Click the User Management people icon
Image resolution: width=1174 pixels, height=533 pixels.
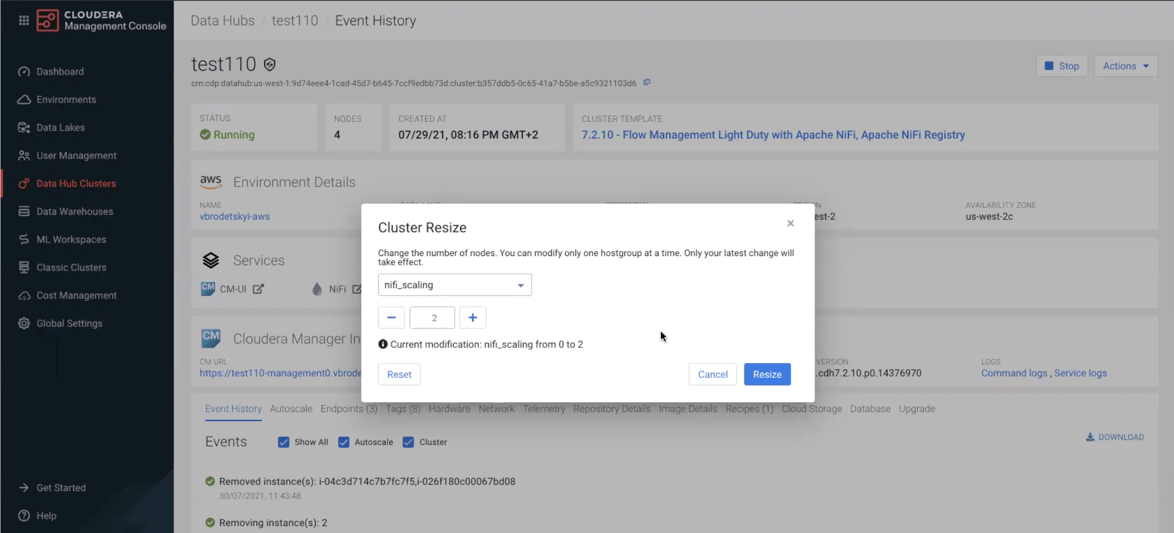point(24,156)
